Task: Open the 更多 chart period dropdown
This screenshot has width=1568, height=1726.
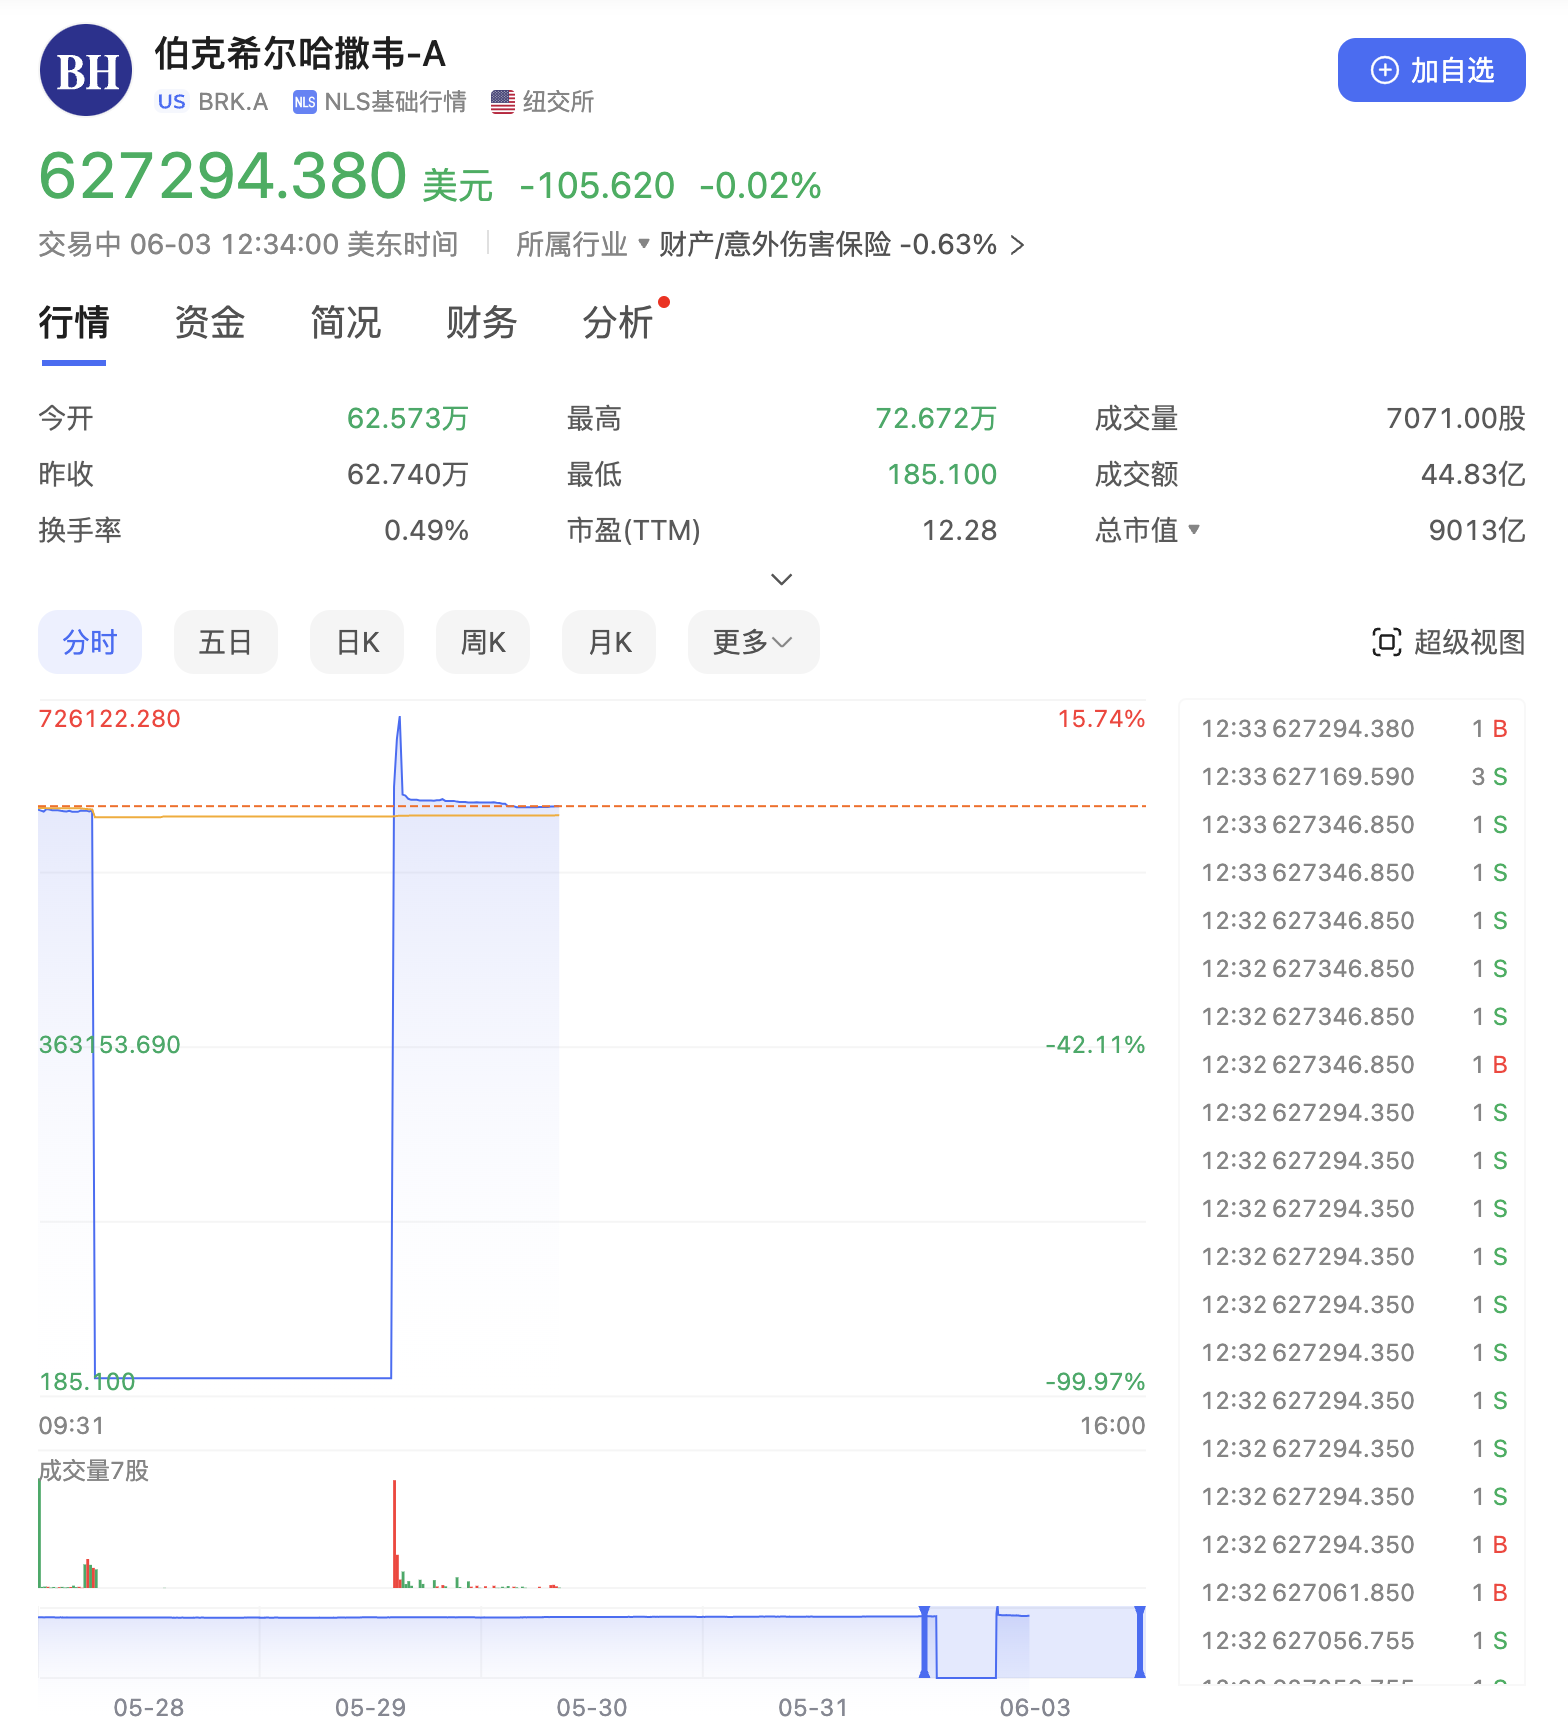Action: 753,642
